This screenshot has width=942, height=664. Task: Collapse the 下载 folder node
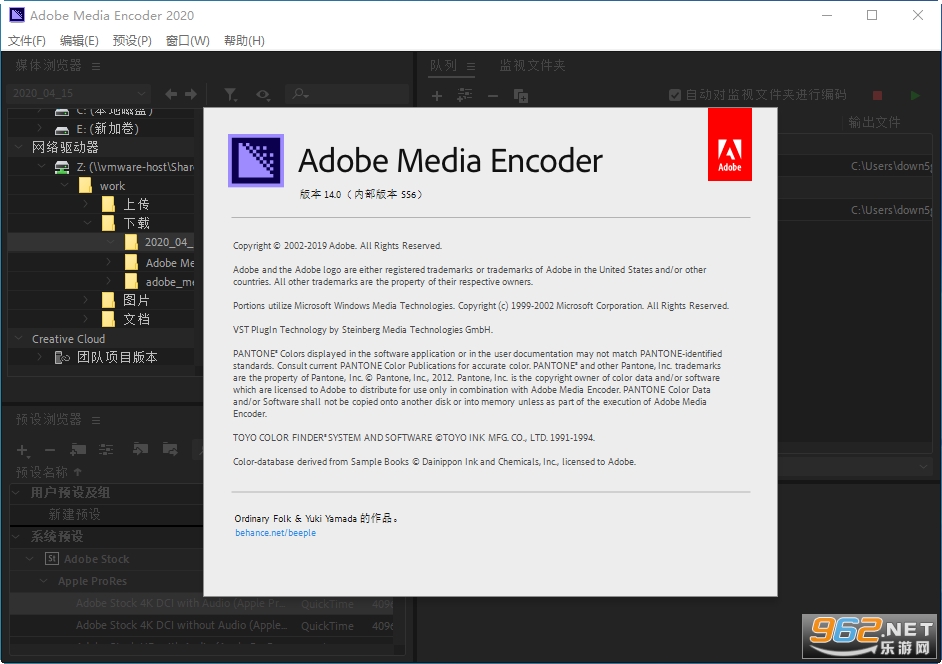tap(88, 222)
